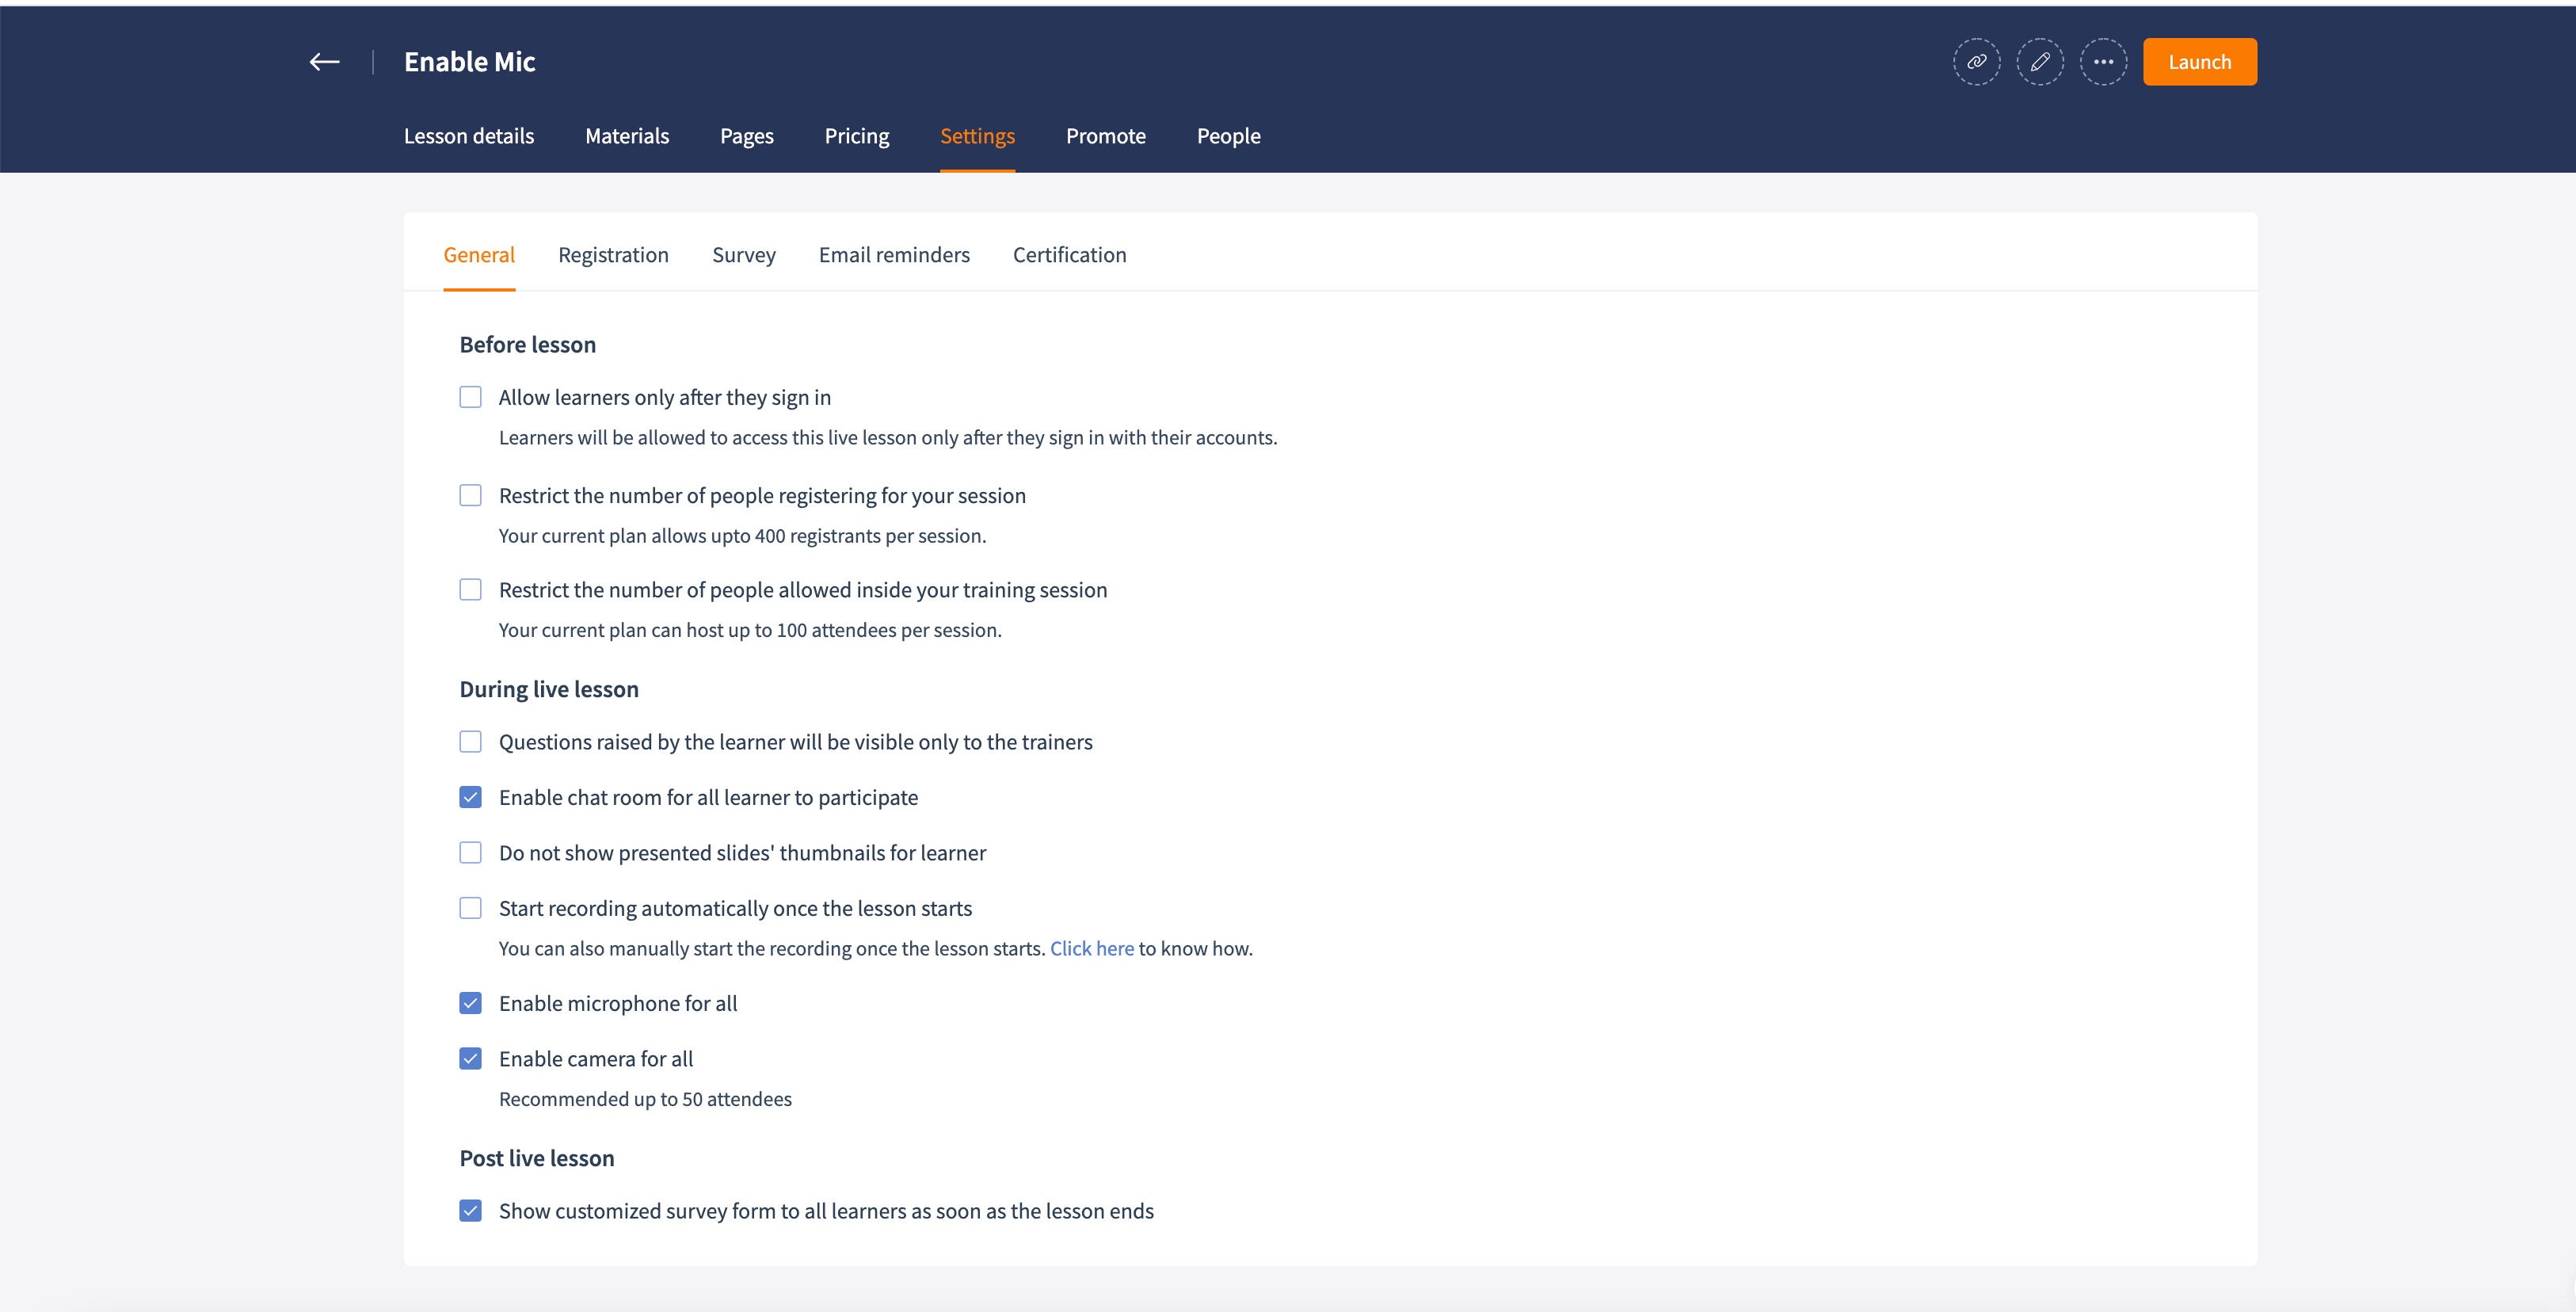Go to the Pricing tab
Viewport: 2576px width, 1312px height.
tap(856, 136)
